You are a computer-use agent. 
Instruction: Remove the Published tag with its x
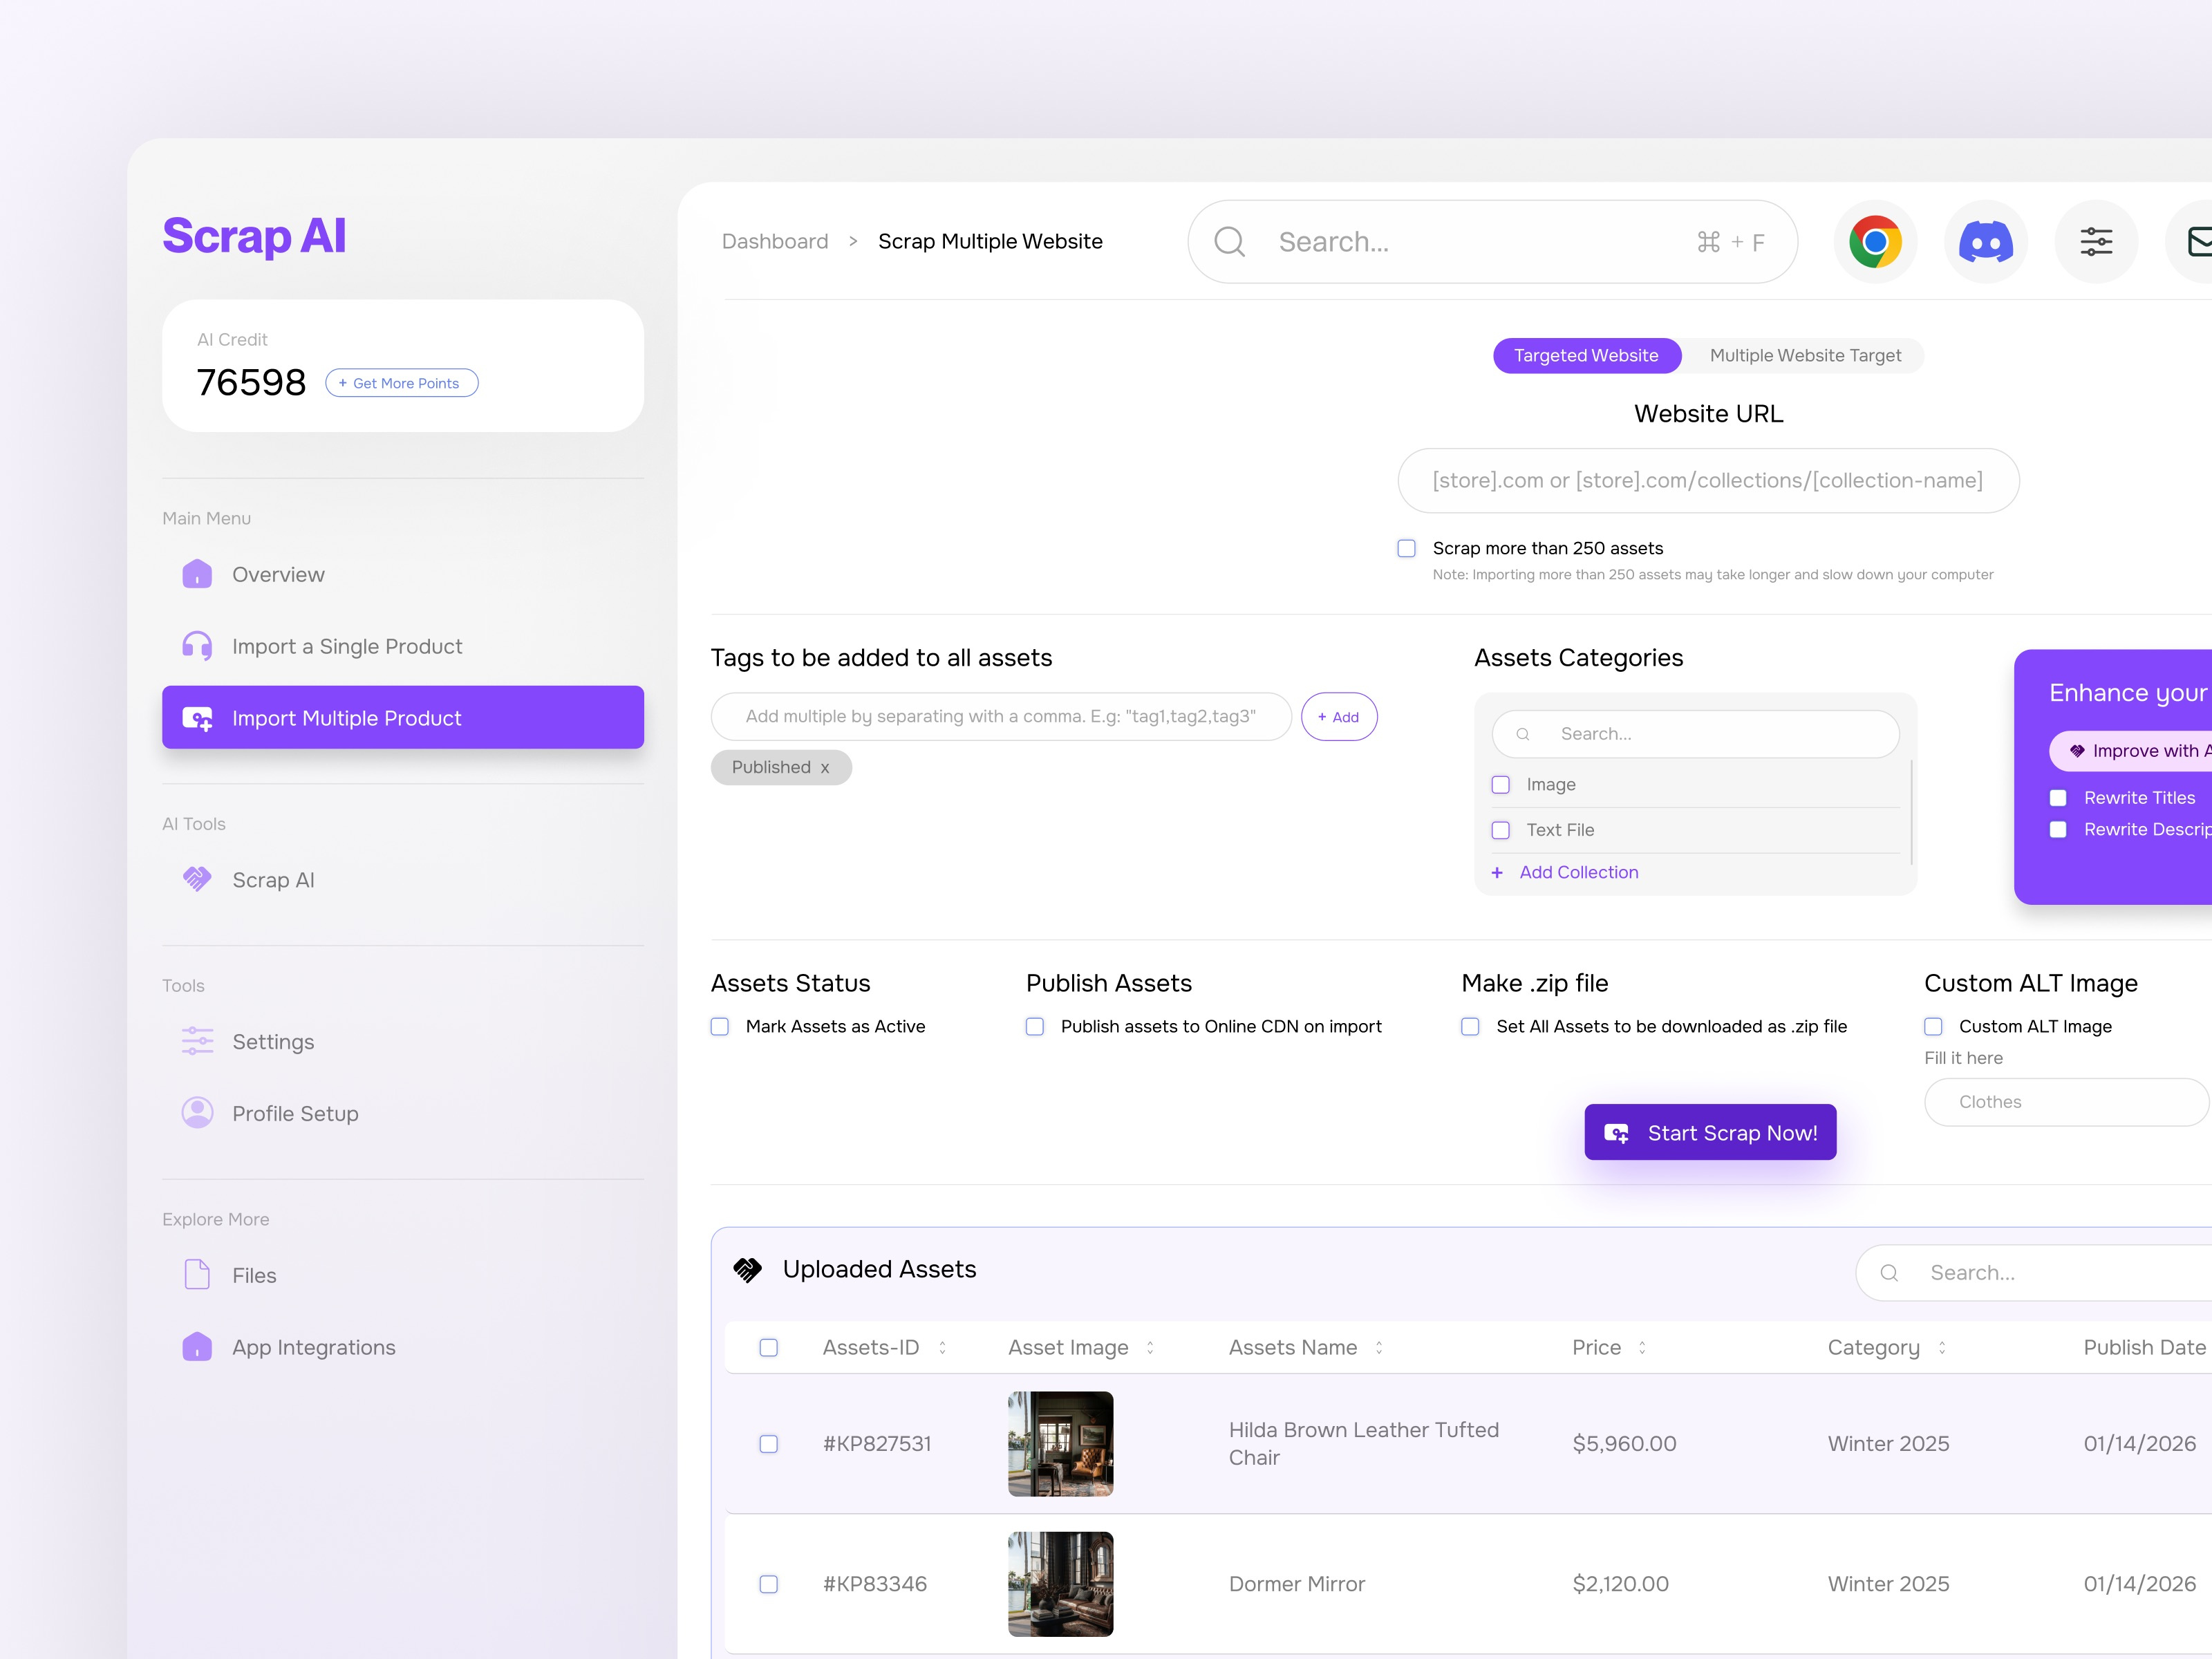[x=825, y=768]
